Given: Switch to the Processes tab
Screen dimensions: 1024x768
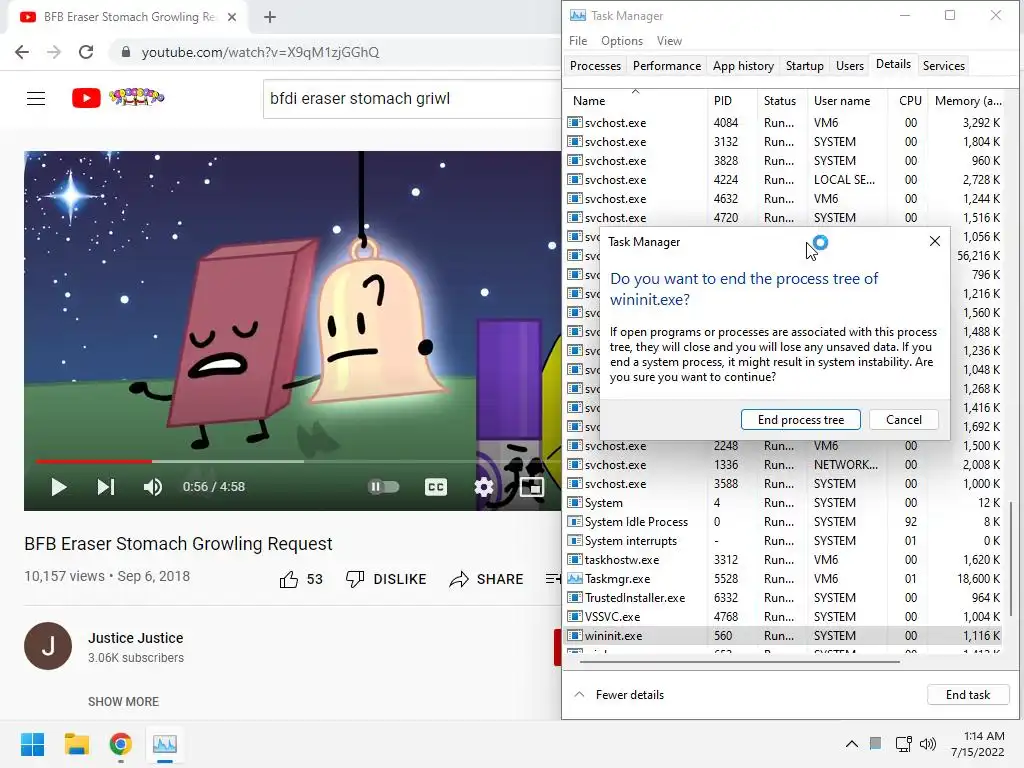Looking at the screenshot, I should click(595, 66).
